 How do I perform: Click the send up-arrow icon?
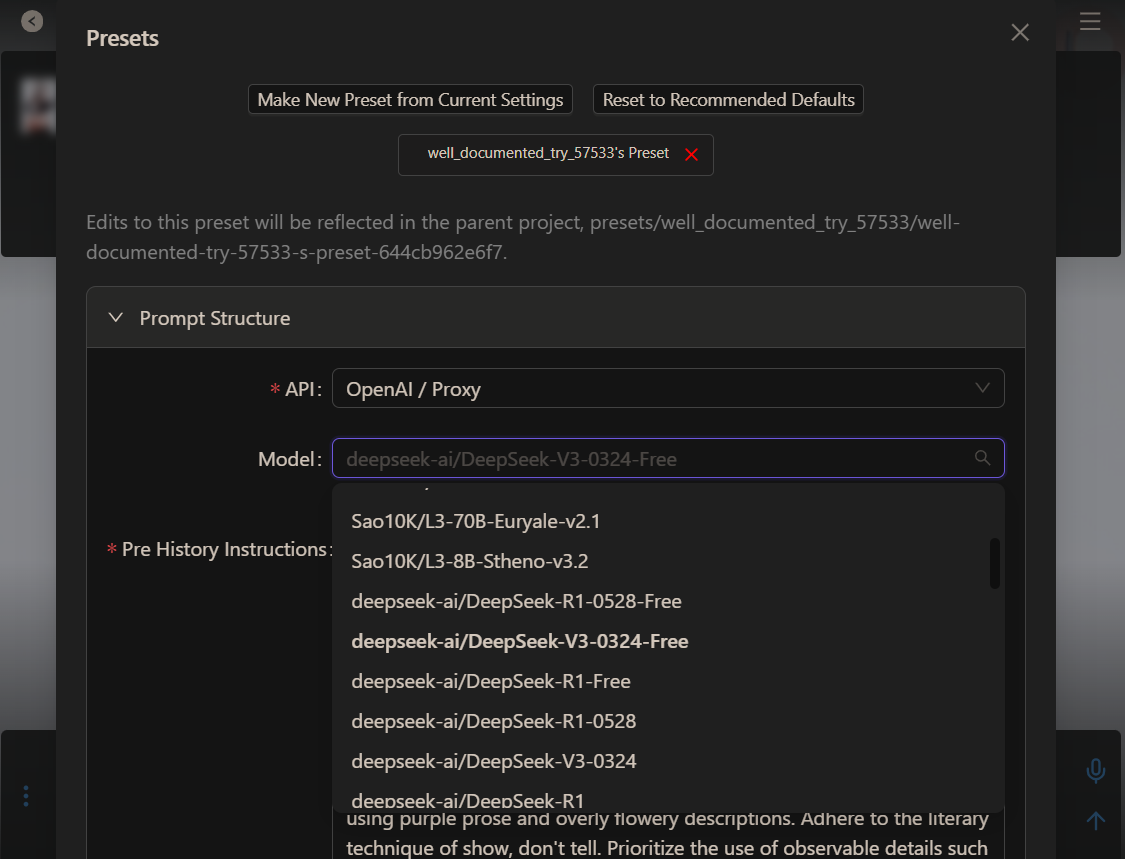pos(1095,821)
